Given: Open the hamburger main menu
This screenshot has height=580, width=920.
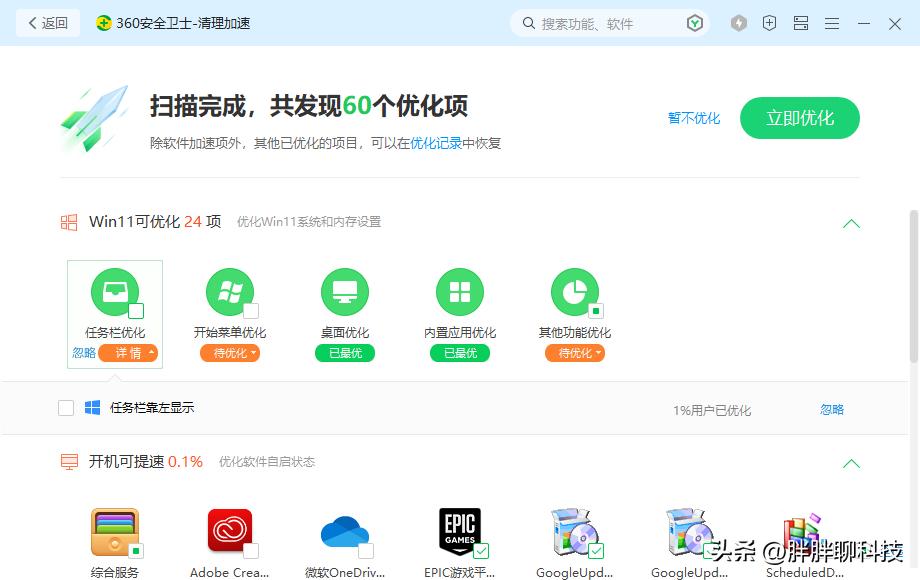Looking at the screenshot, I should coord(831,22).
